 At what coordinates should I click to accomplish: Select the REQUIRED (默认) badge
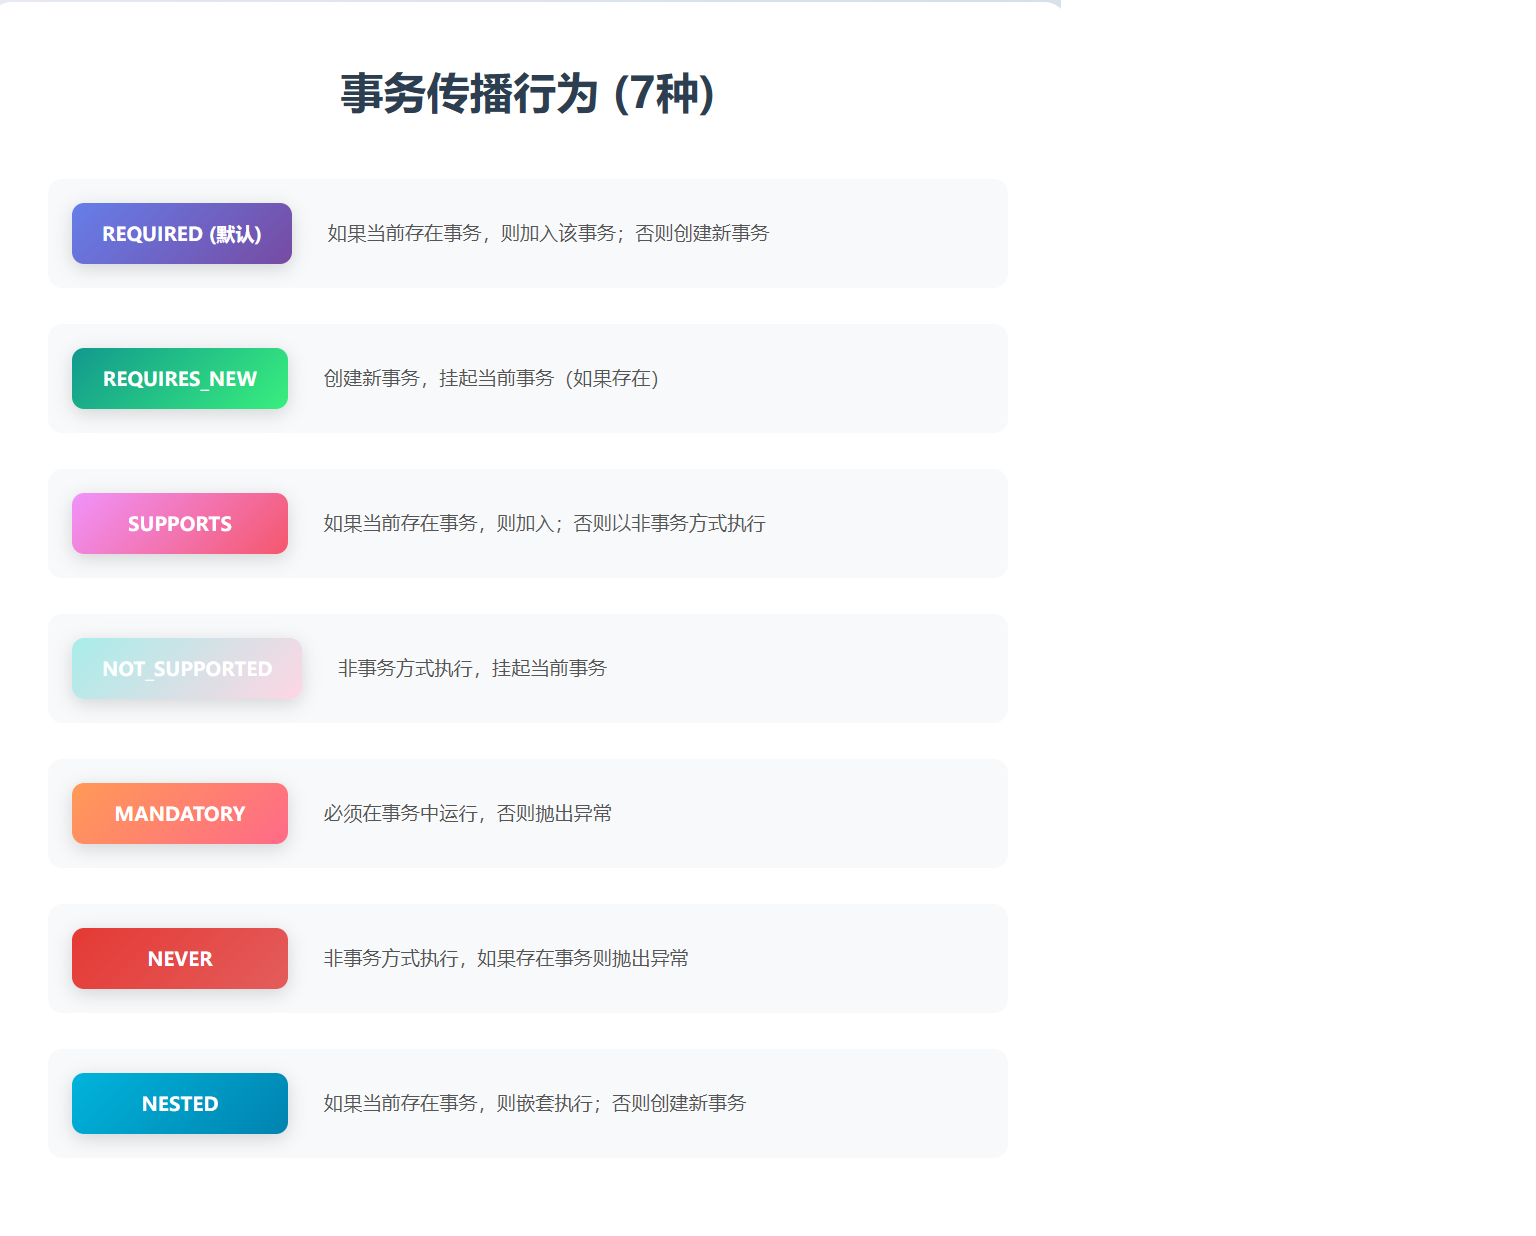[181, 233]
